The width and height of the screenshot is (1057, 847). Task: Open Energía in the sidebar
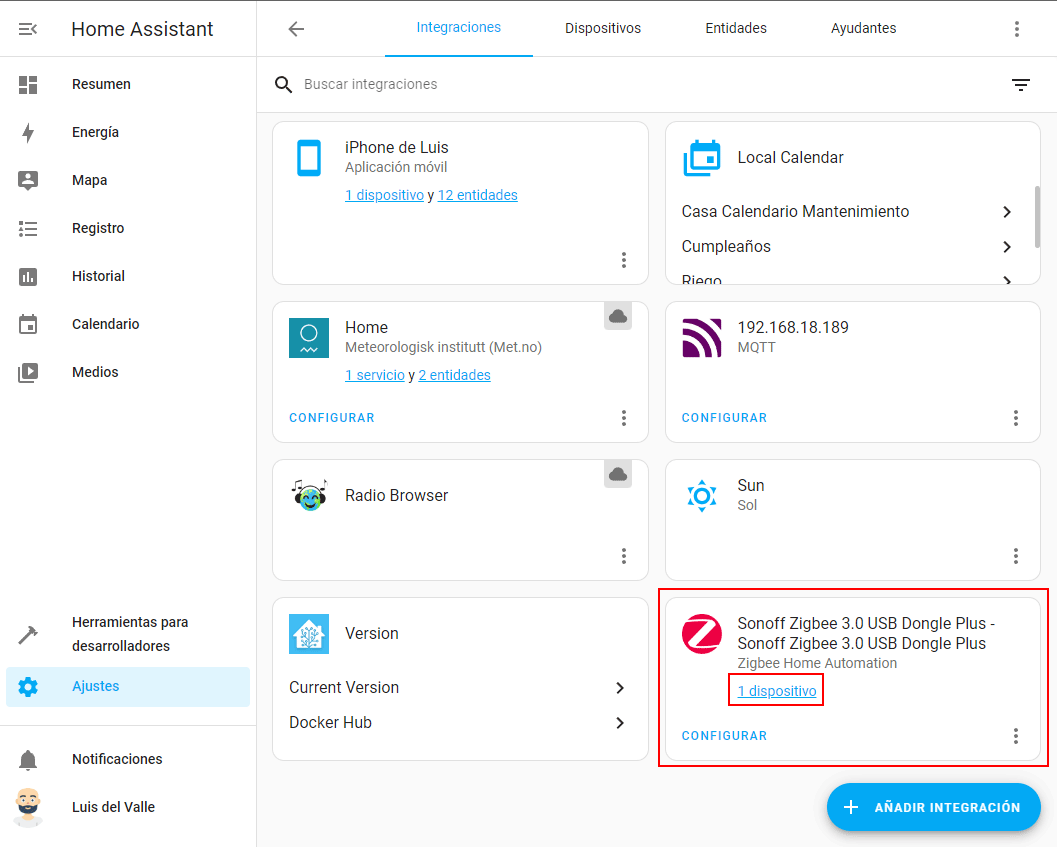tap(95, 133)
